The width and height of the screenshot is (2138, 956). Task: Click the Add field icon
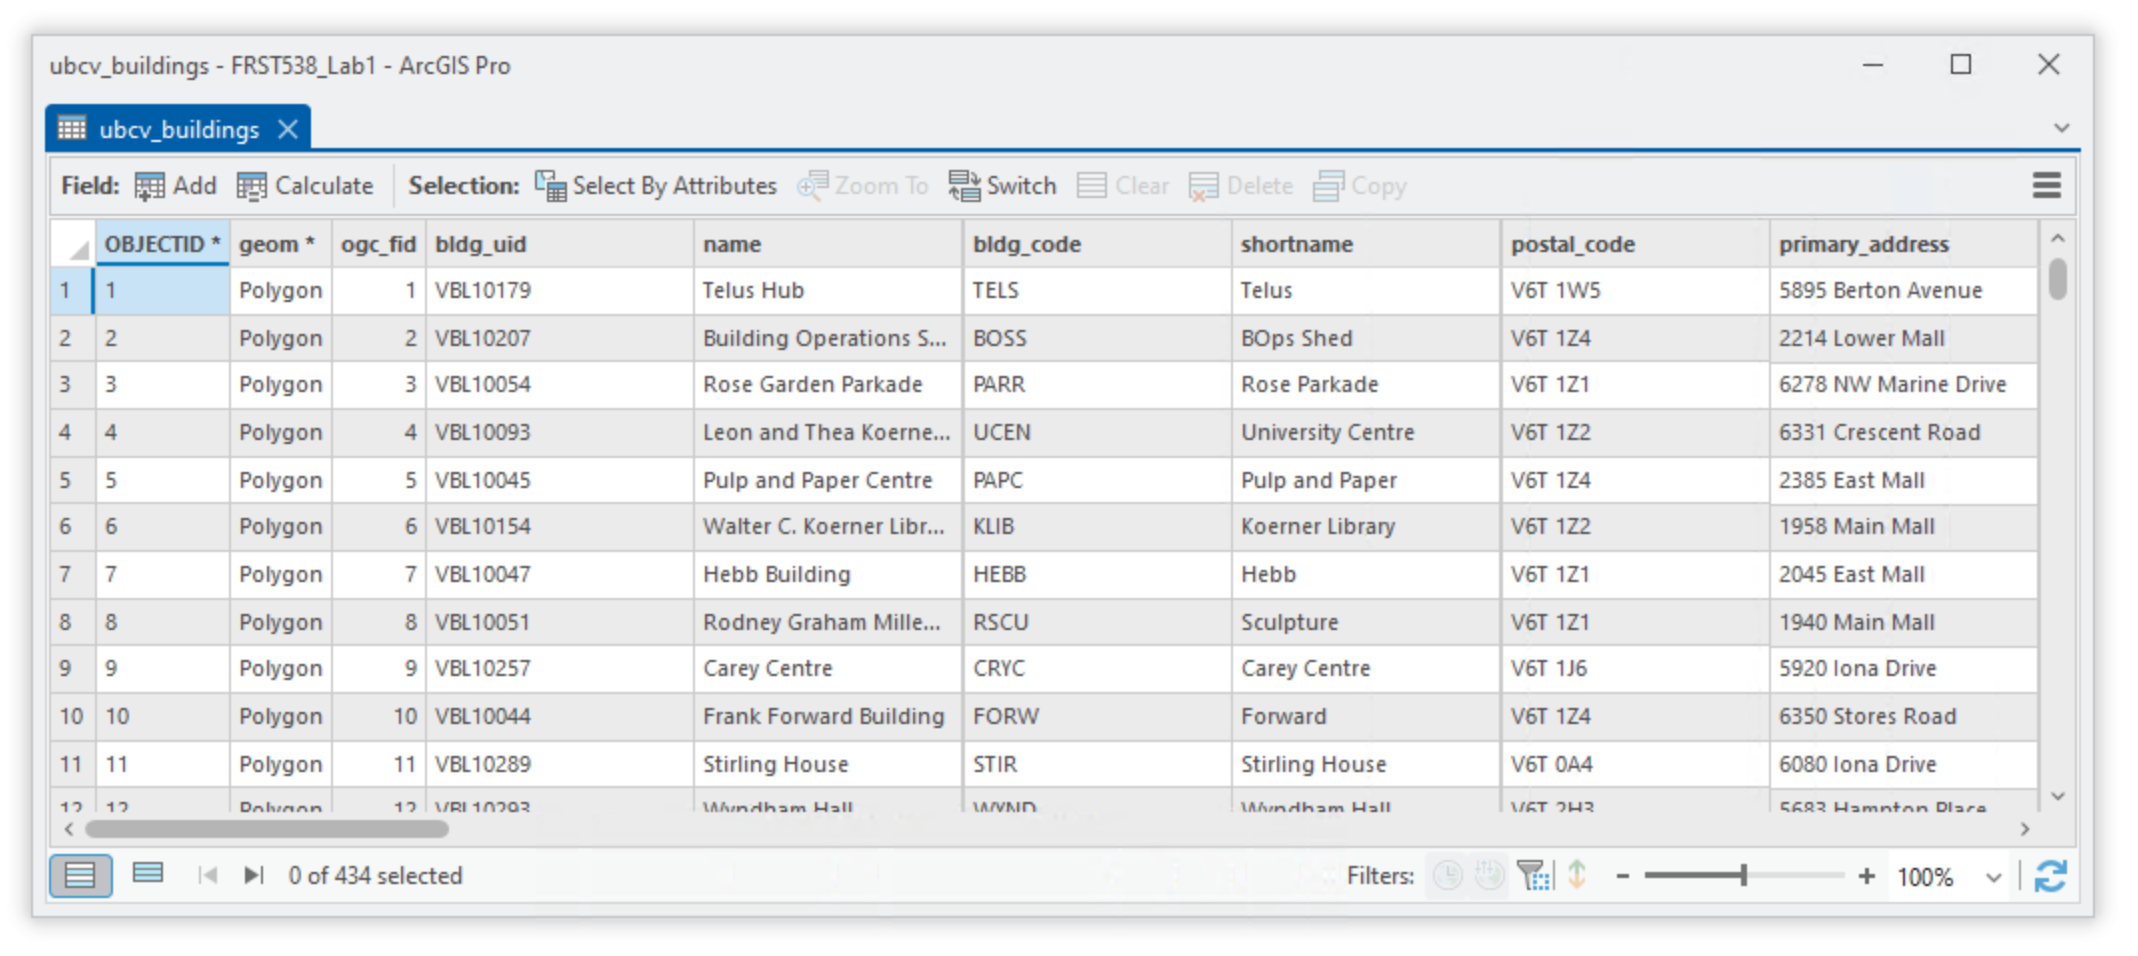(150, 186)
